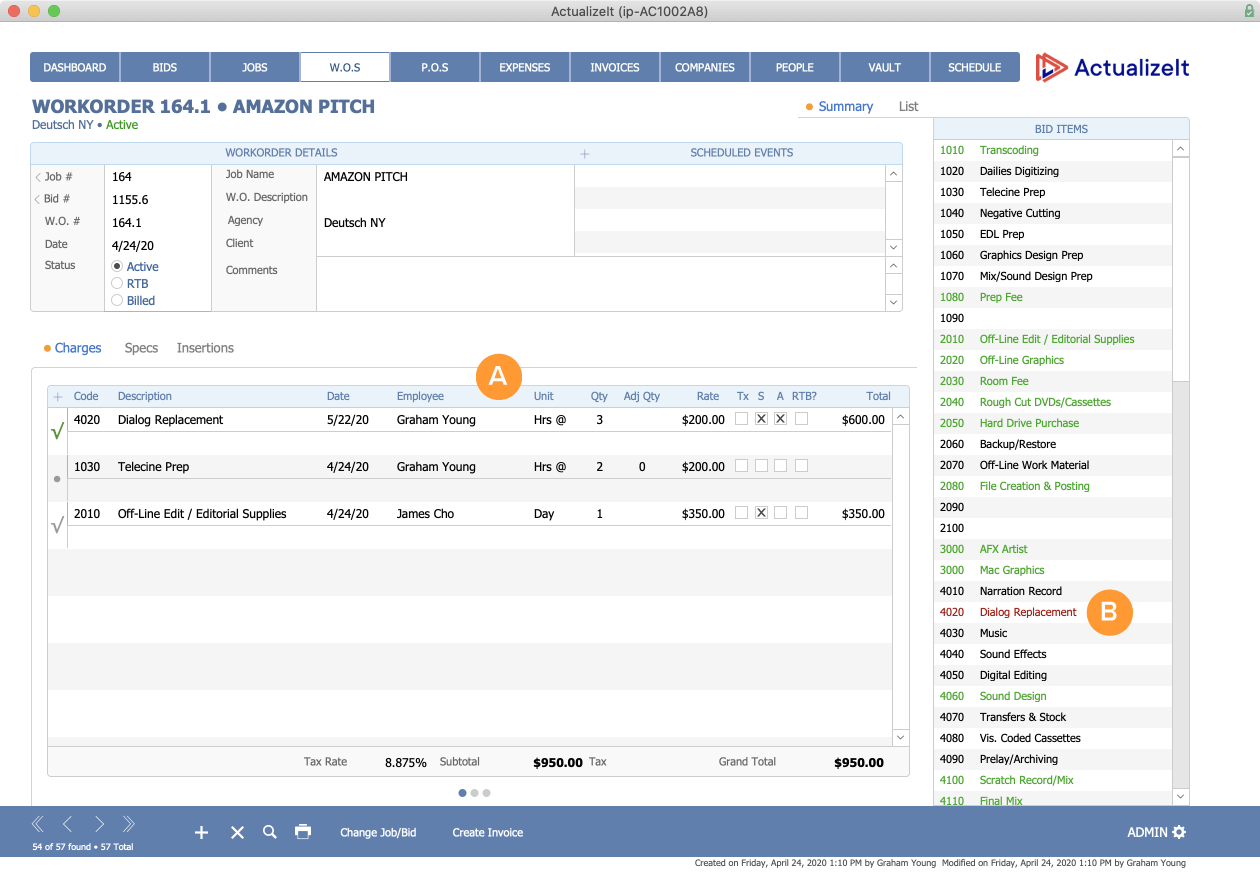Select second page indicator dot
Viewport: 1260px width, 873px height.
pos(475,793)
